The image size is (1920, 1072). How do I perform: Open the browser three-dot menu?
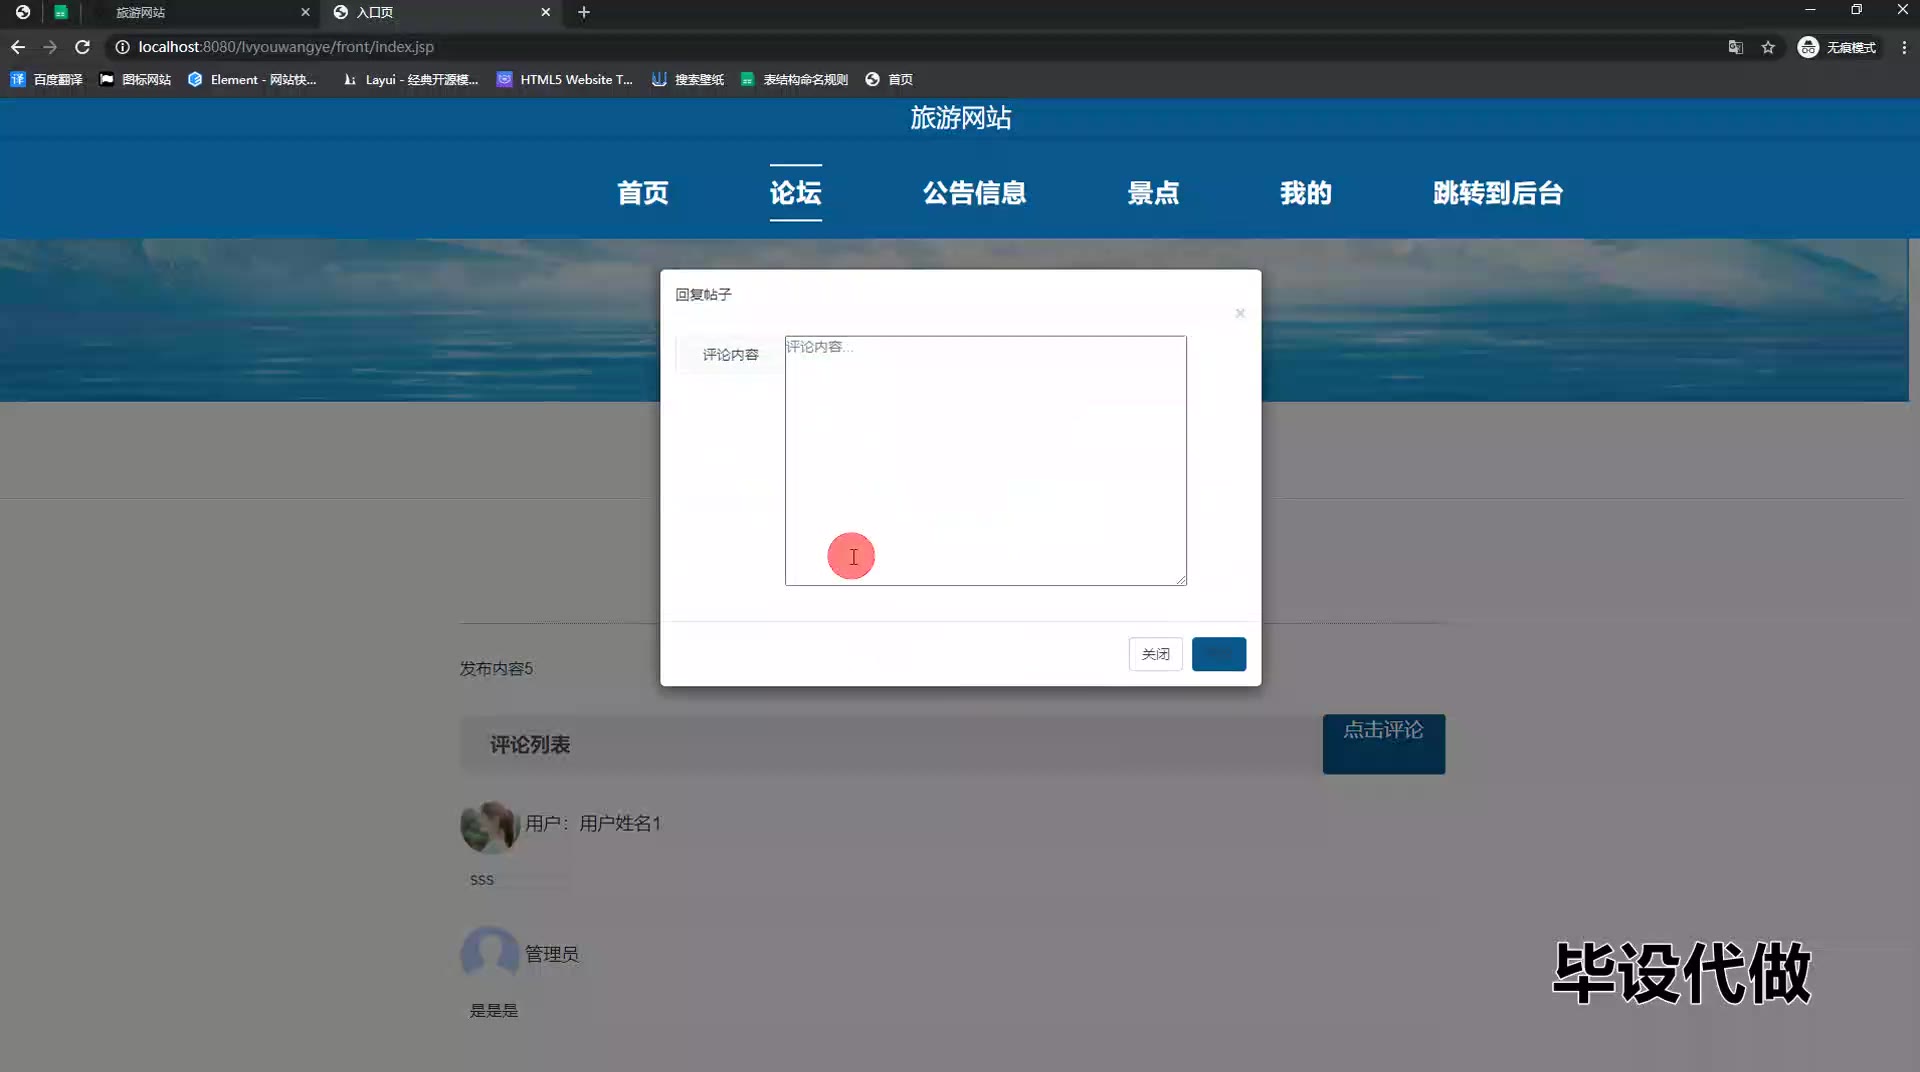(1904, 47)
